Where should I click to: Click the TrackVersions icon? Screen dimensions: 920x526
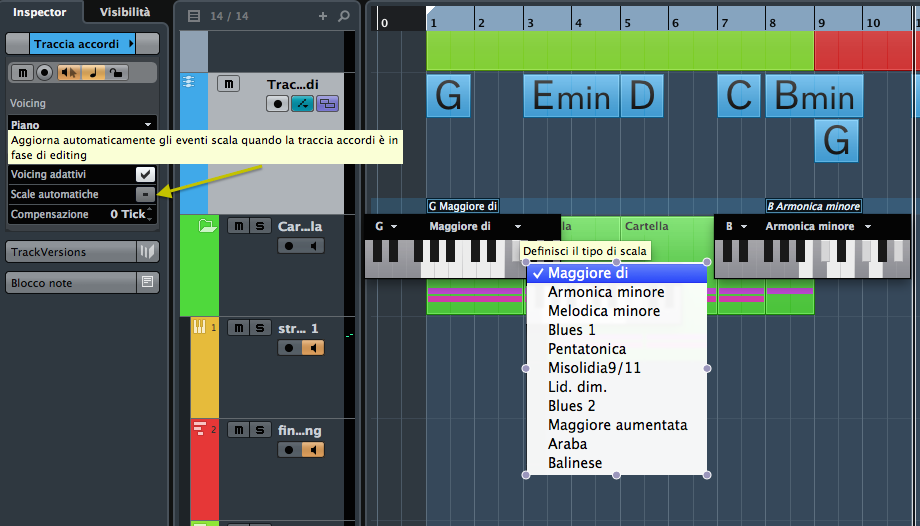point(147,252)
